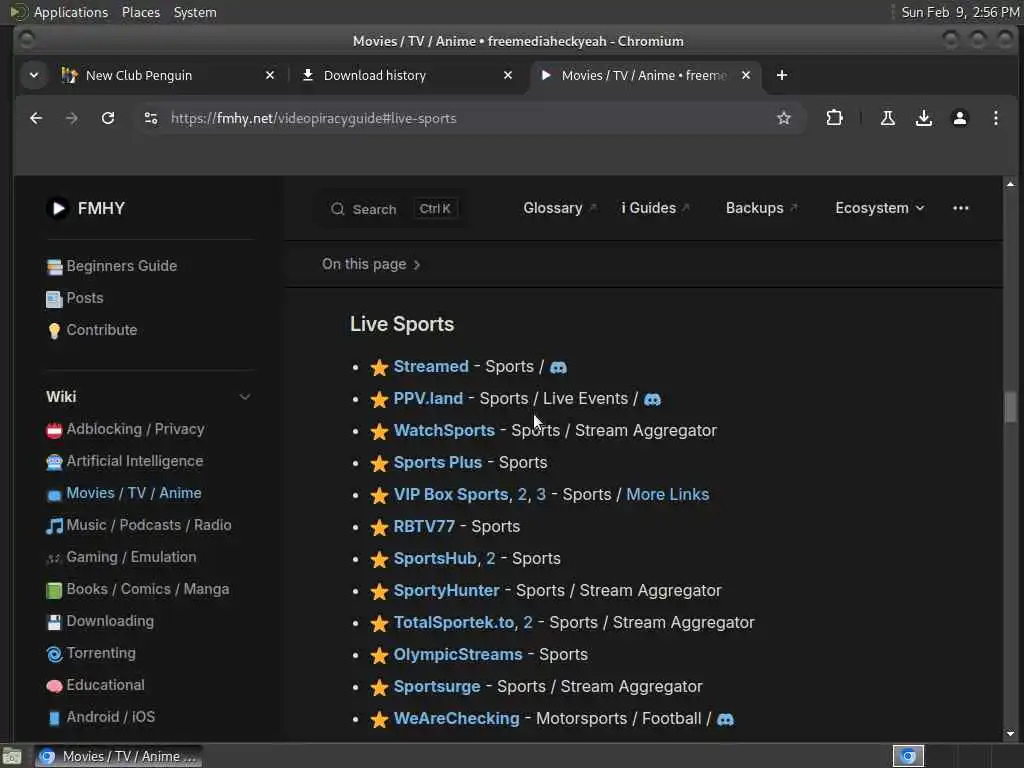Switch to New Club Penguin tab
The height and width of the screenshot is (768, 1024).
138,75
